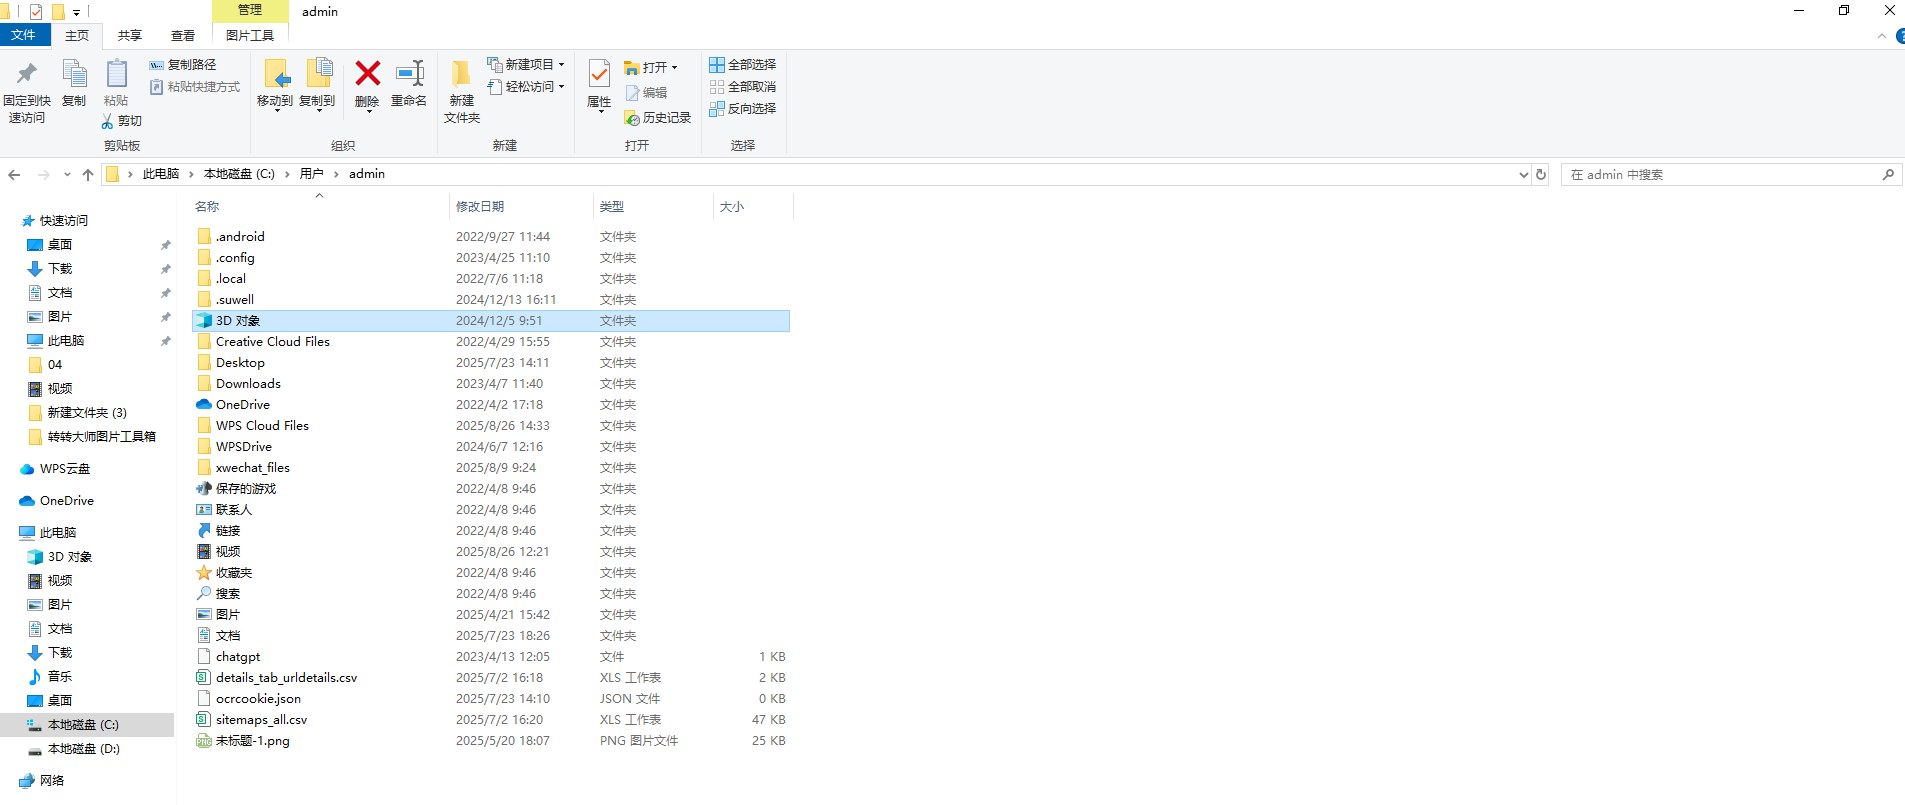This screenshot has height=805, width=1905.
Task: Sort by the Modified Date (修改日期) column
Action: (x=480, y=207)
